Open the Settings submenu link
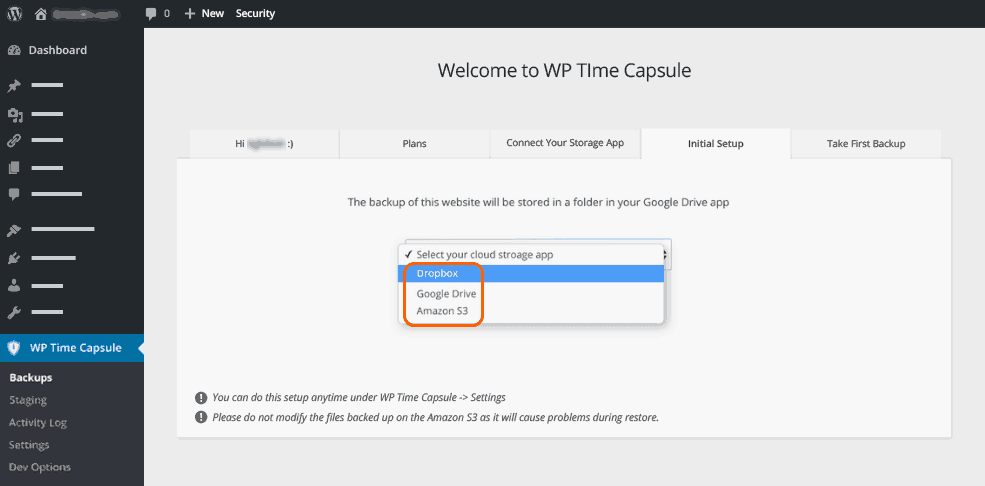985x486 pixels. click(29, 445)
